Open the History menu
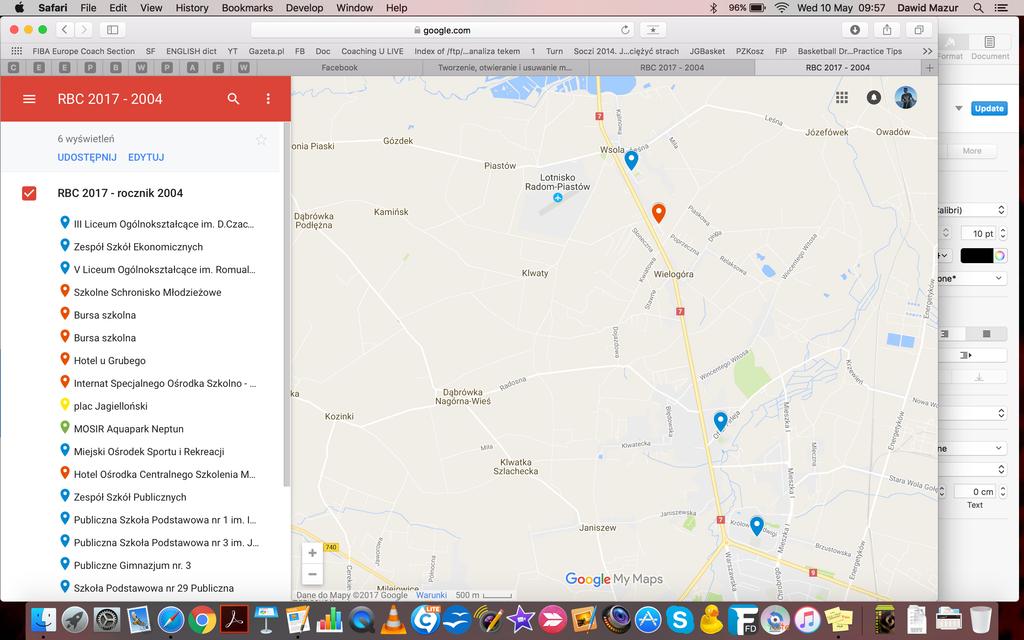The height and width of the screenshot is (640, 1024). coord(192,8)
